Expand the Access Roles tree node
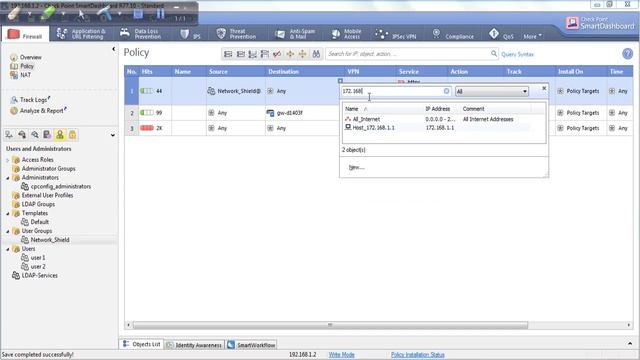The image size is (640, 360). coord(8,160)
